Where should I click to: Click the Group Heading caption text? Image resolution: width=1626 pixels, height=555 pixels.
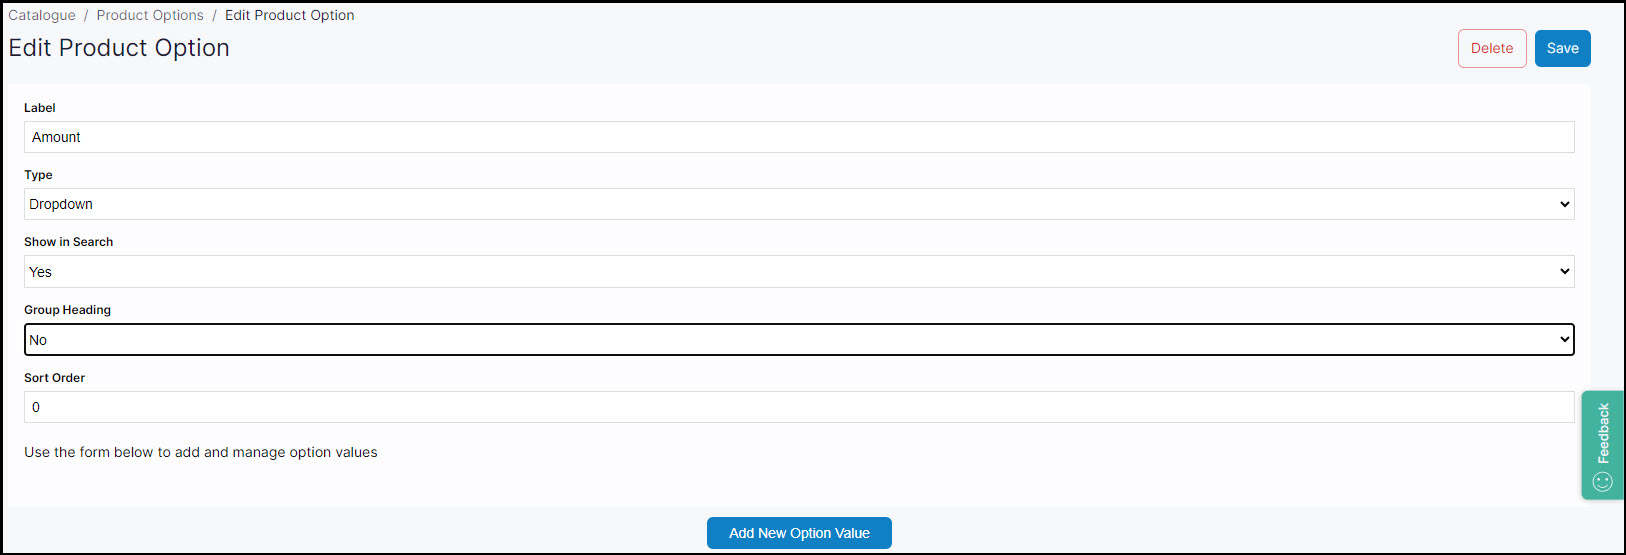(67, 310)
